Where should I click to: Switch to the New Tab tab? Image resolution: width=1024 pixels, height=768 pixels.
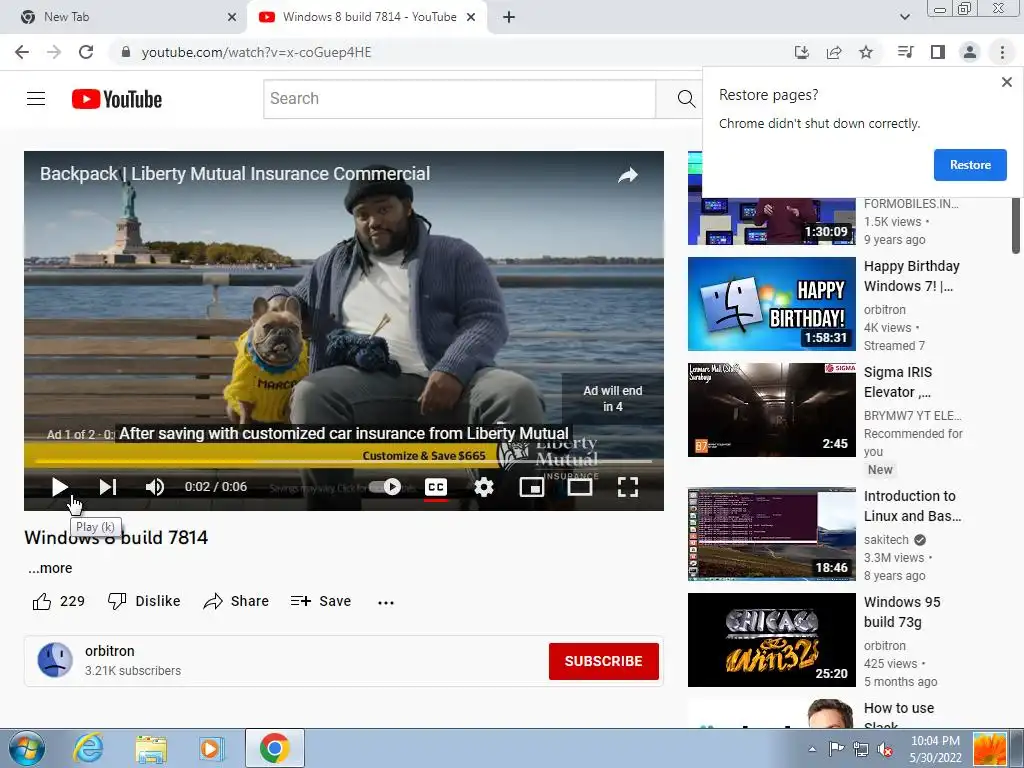point(123,17)
